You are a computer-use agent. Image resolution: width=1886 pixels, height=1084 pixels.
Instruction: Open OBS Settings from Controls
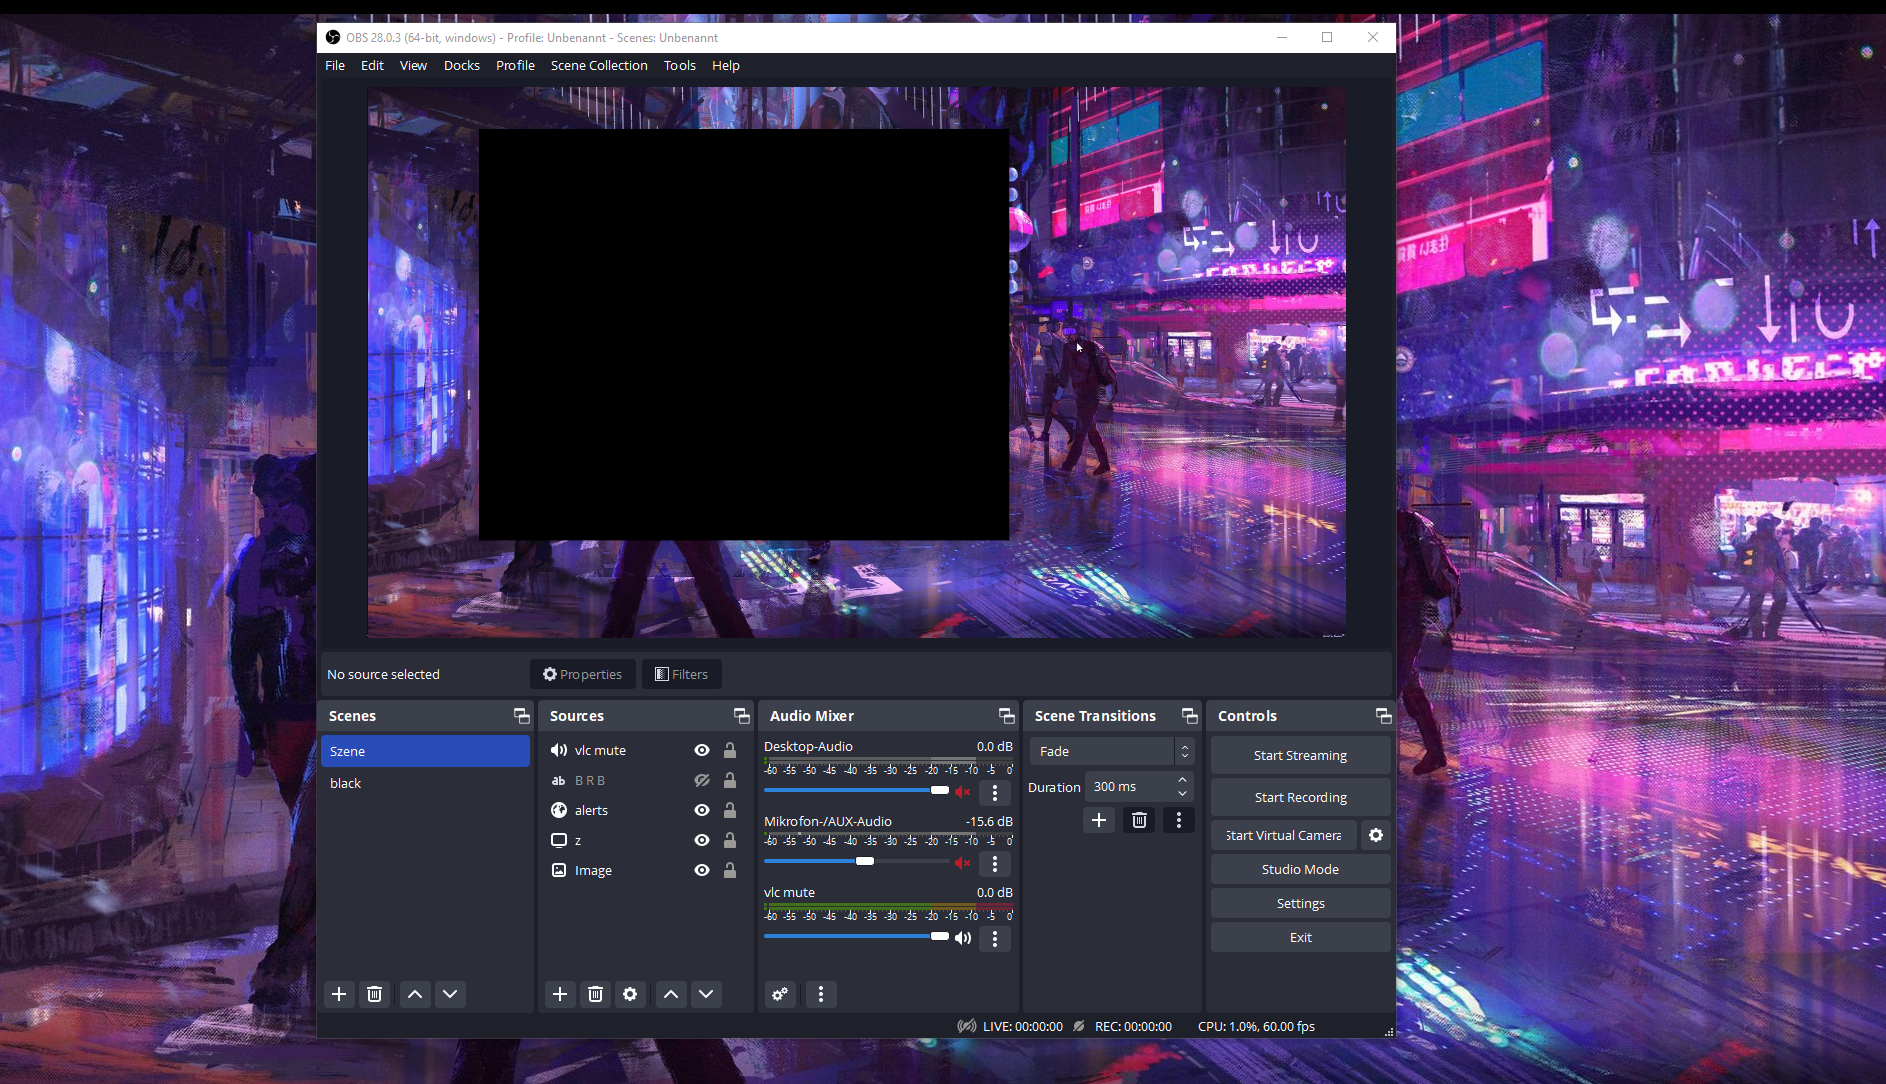click(1300, 903)
